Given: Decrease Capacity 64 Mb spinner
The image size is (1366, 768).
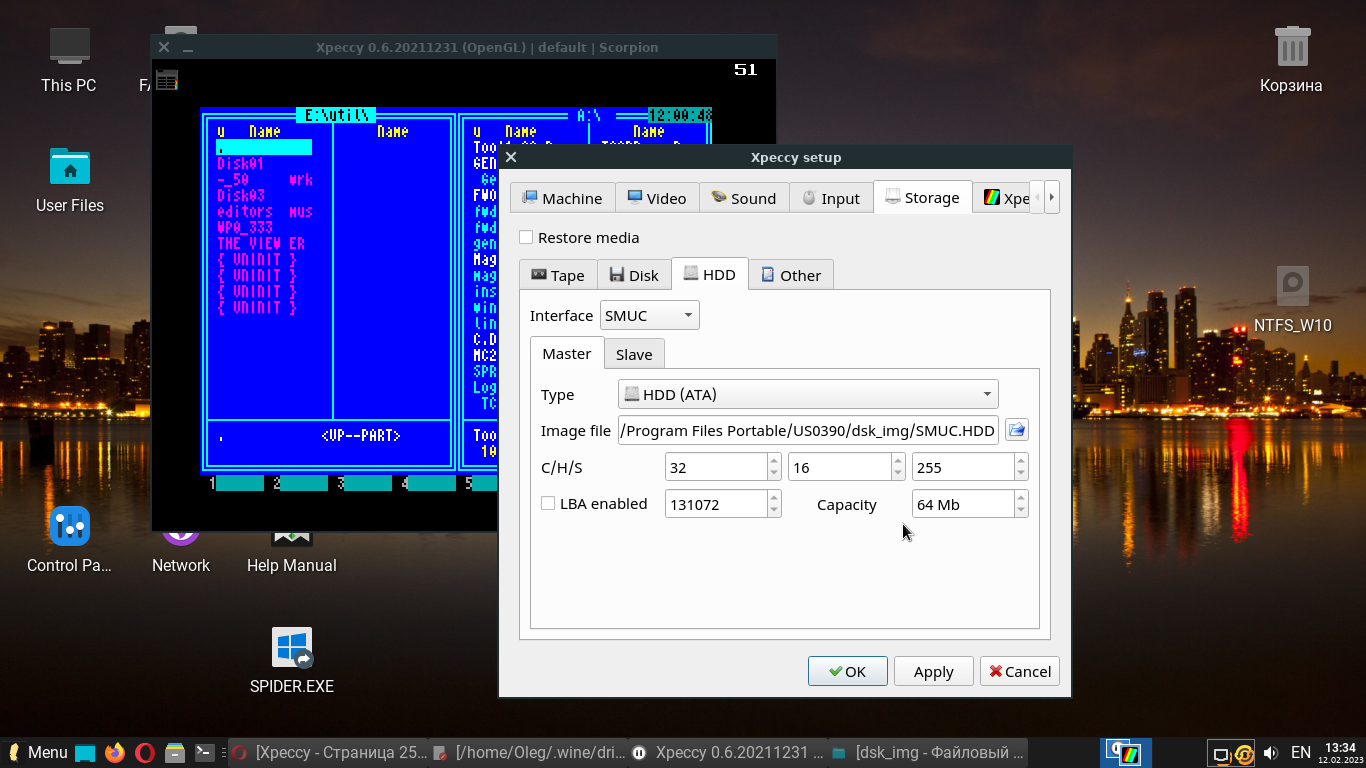Looking at the screenshot, I should [1021, 510].
